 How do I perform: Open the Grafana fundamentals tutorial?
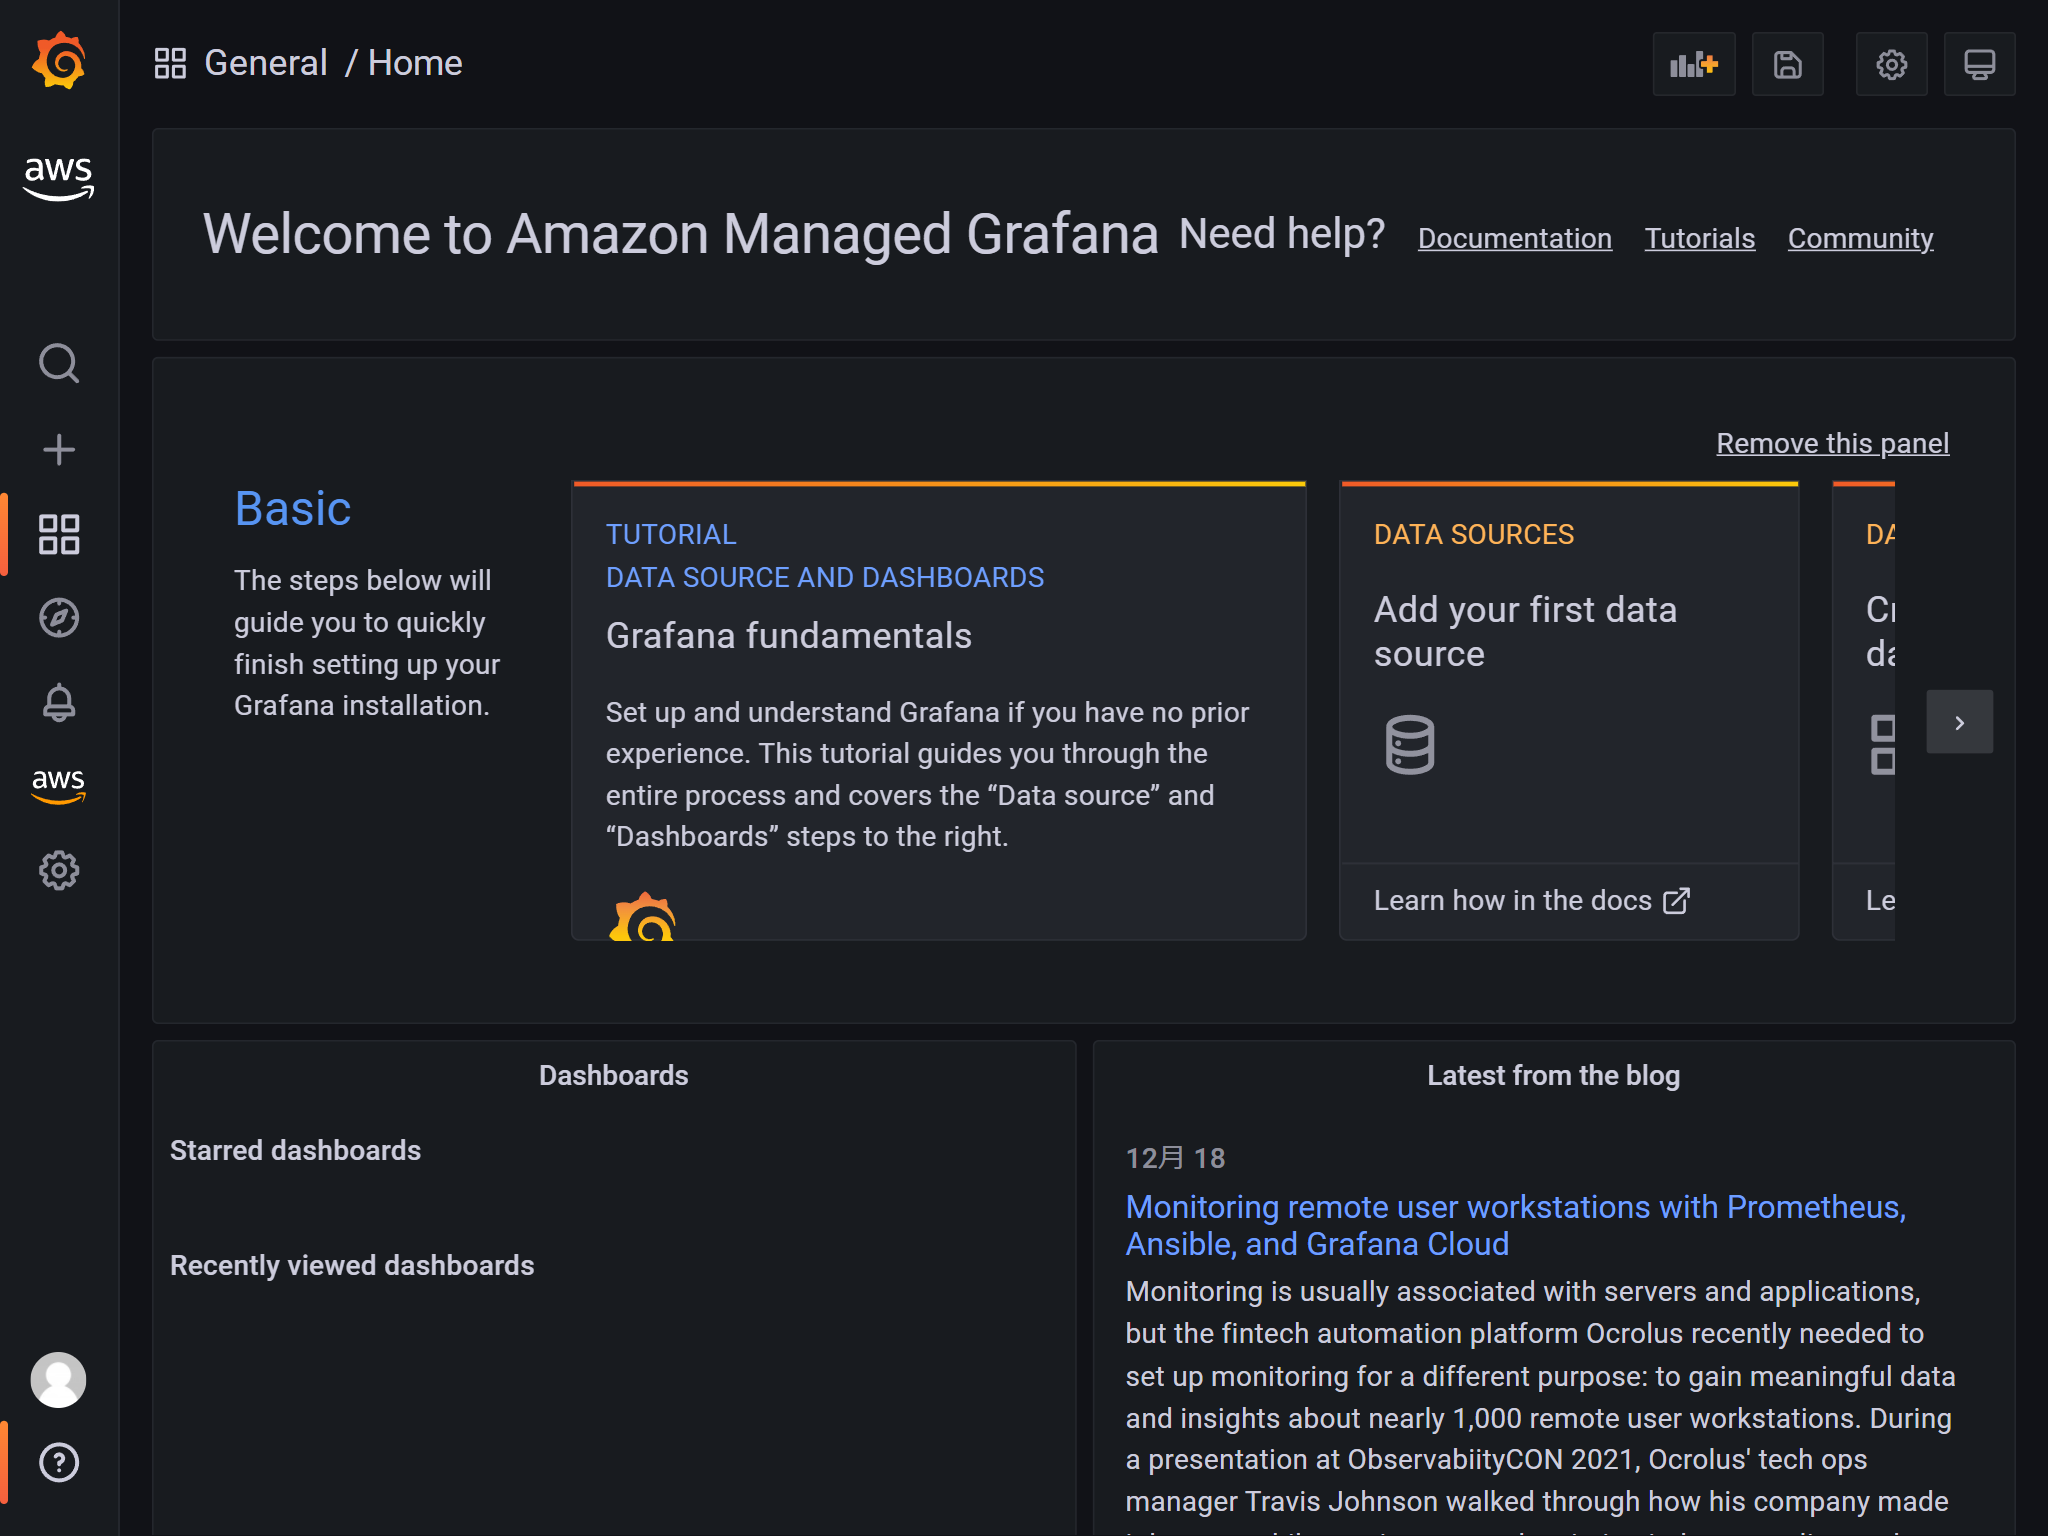click(789, 635)
